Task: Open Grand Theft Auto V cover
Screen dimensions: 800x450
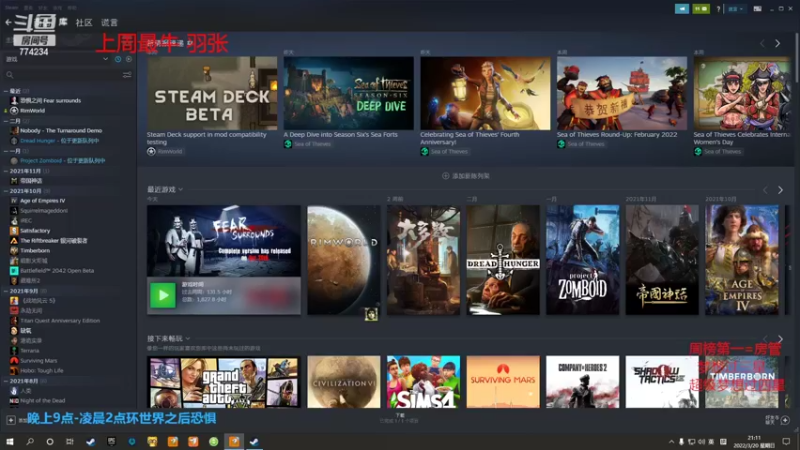Action: [x=223, y=382]
